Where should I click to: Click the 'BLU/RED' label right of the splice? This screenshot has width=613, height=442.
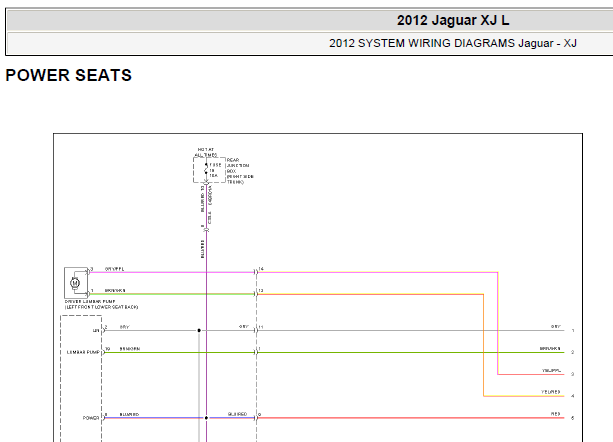coord(238,414)
